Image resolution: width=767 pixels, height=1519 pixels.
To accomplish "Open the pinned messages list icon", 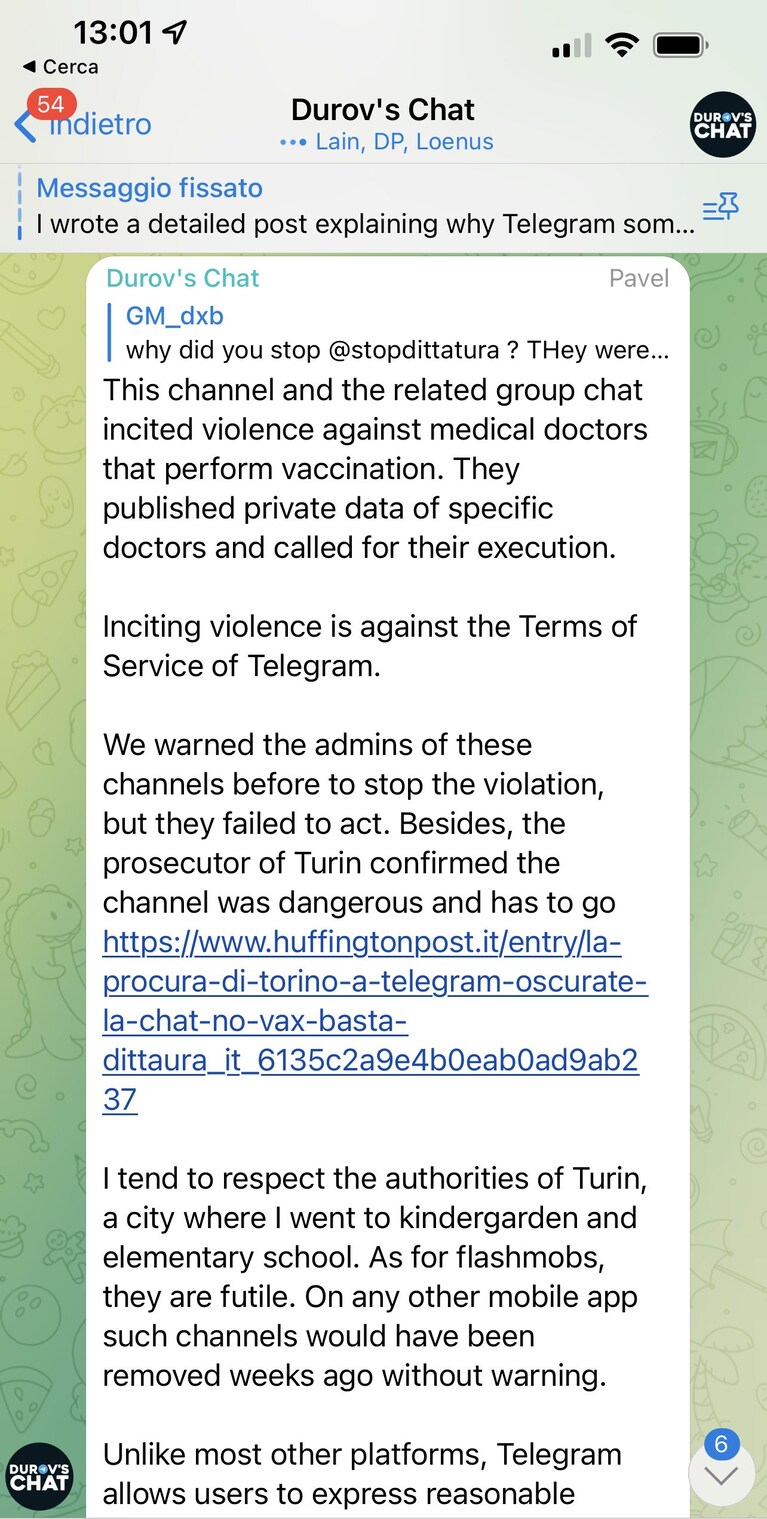I will click(x=721, y=207).
